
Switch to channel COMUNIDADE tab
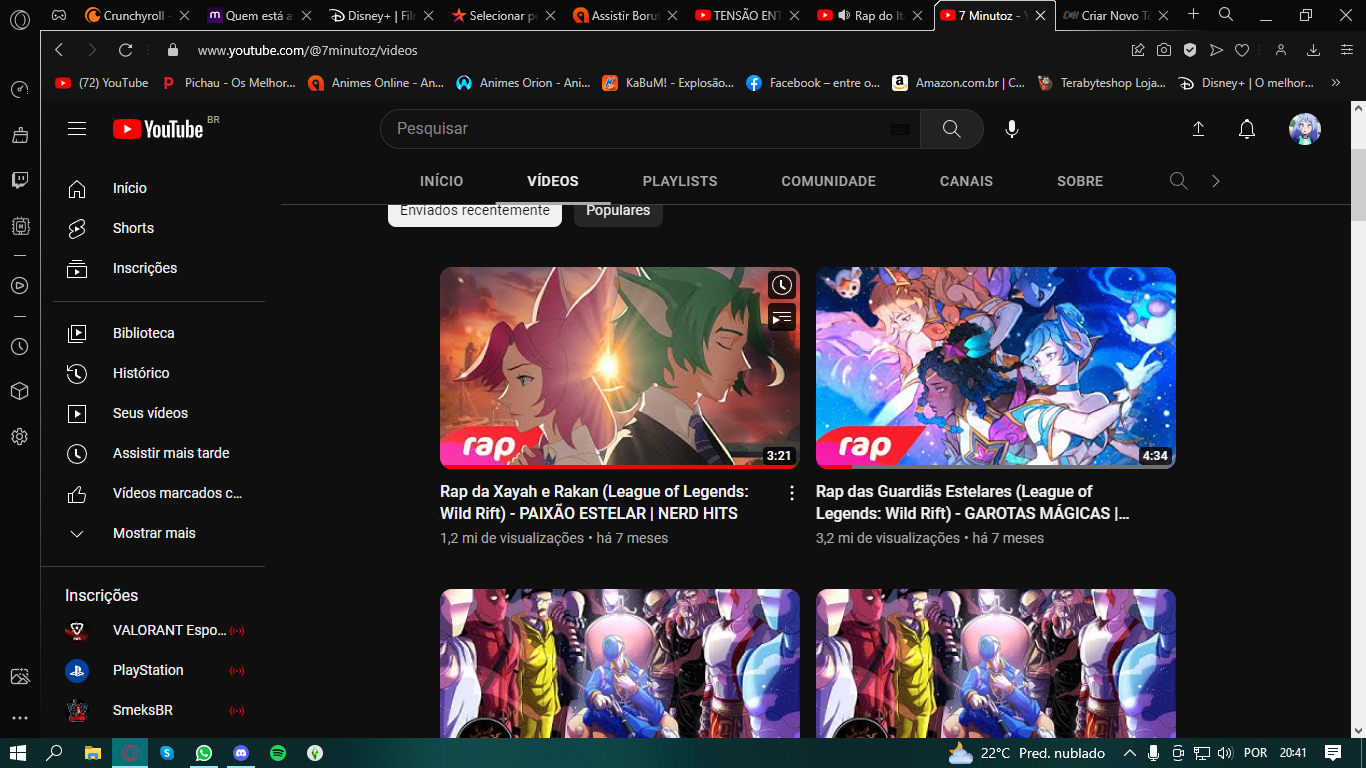(828, 181)
